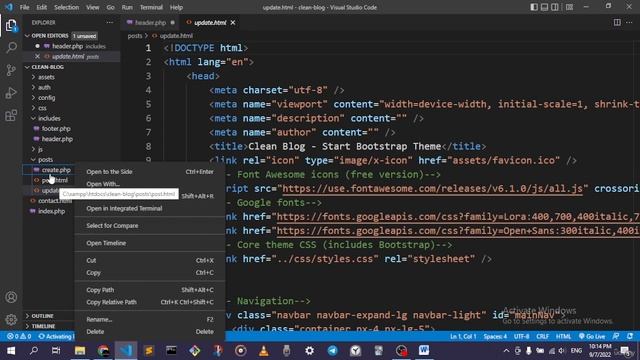Switch to the header.php tab
This screenshot has width=640, height=360.
point(150,22)
